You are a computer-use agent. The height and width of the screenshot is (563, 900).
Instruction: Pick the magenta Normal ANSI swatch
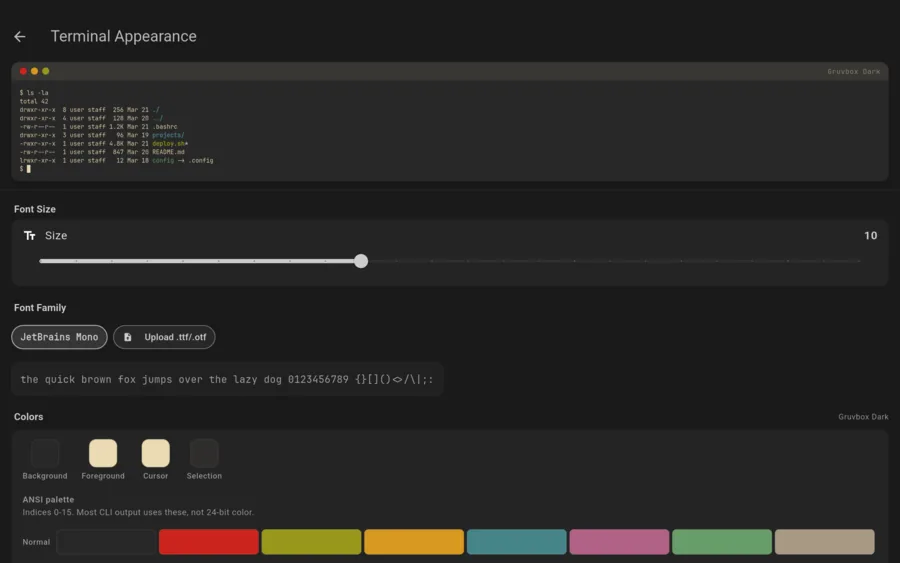[x=619, y=542]
